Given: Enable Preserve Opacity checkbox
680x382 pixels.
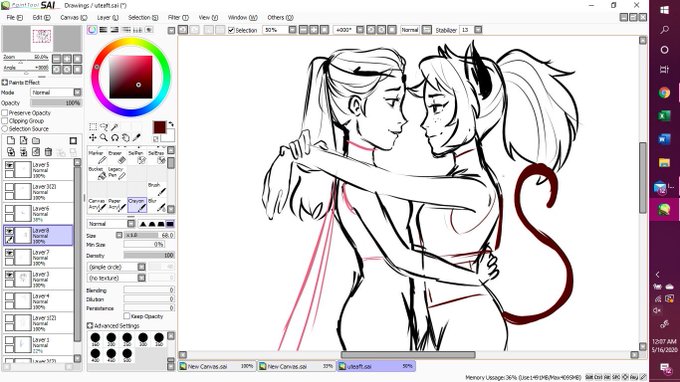Looking at the screenshot, I should coord(5,113).
